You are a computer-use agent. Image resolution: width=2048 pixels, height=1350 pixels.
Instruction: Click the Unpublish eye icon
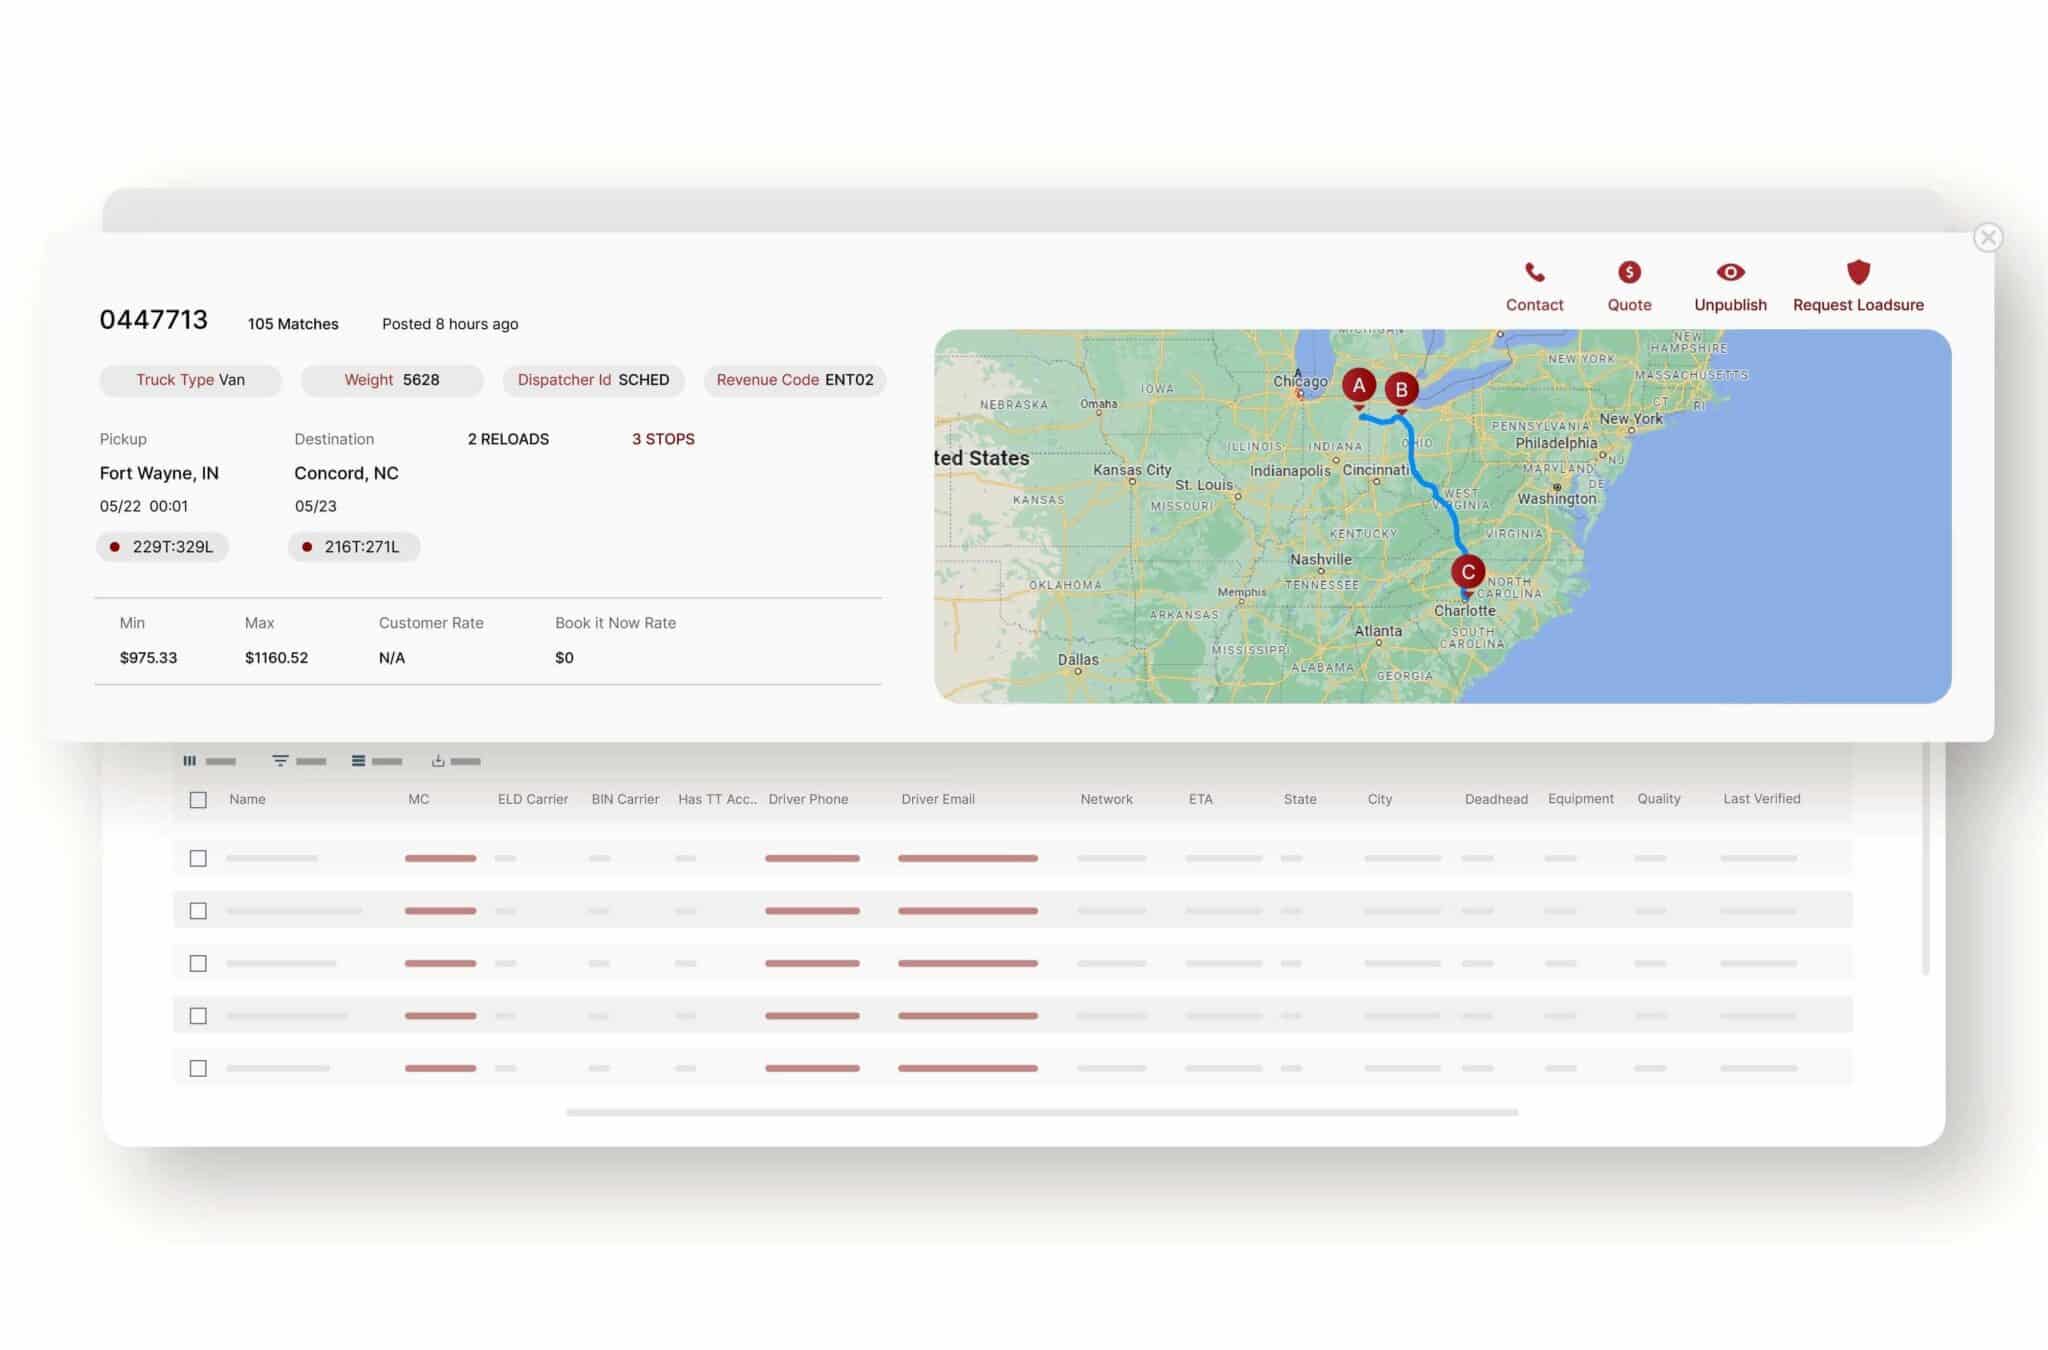pos(1730,272)
